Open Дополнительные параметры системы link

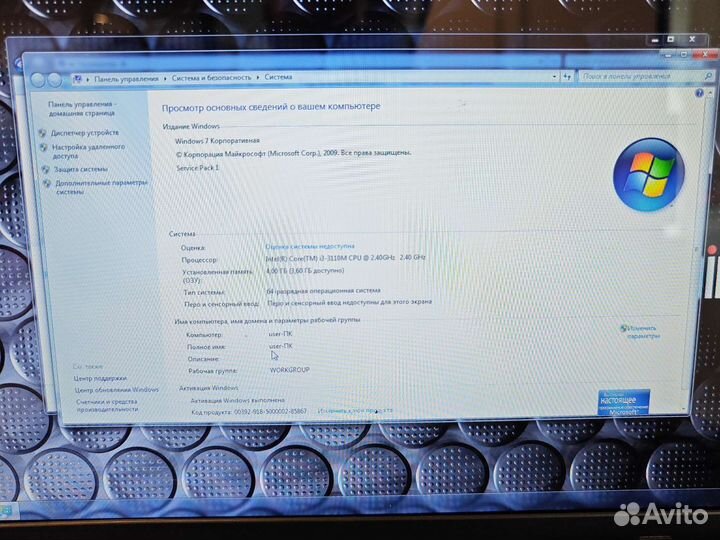pos(101,187)
